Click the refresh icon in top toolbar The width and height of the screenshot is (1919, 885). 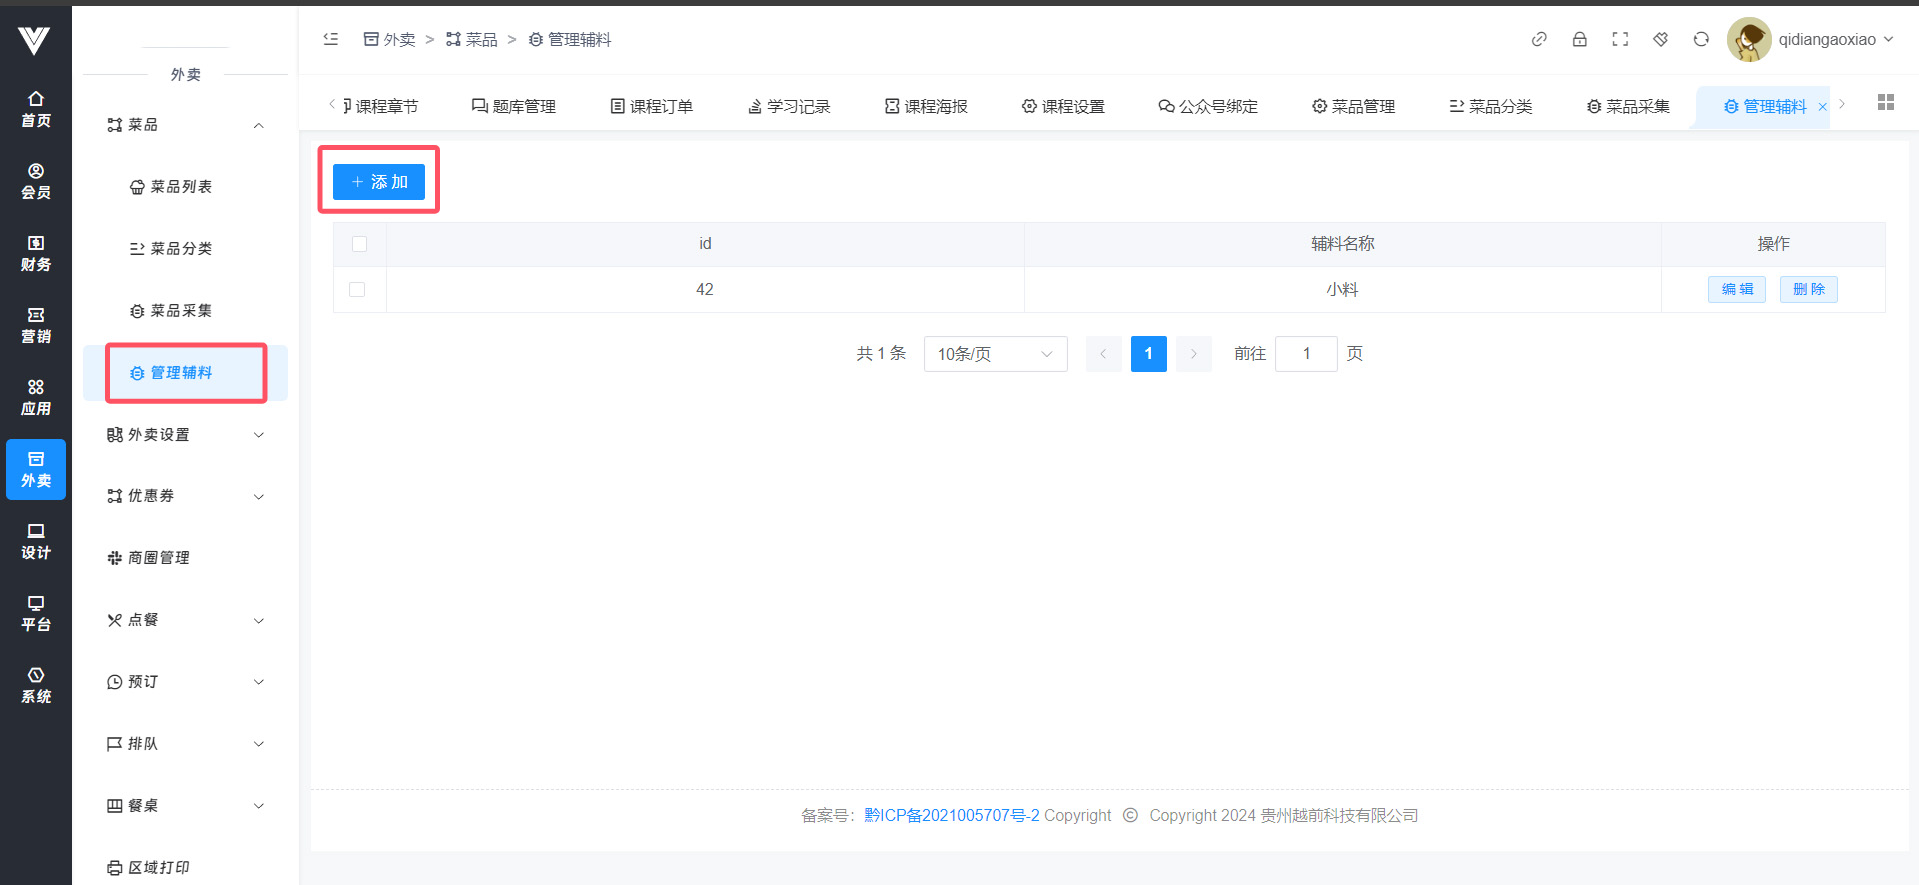(x=1700, y=39)
